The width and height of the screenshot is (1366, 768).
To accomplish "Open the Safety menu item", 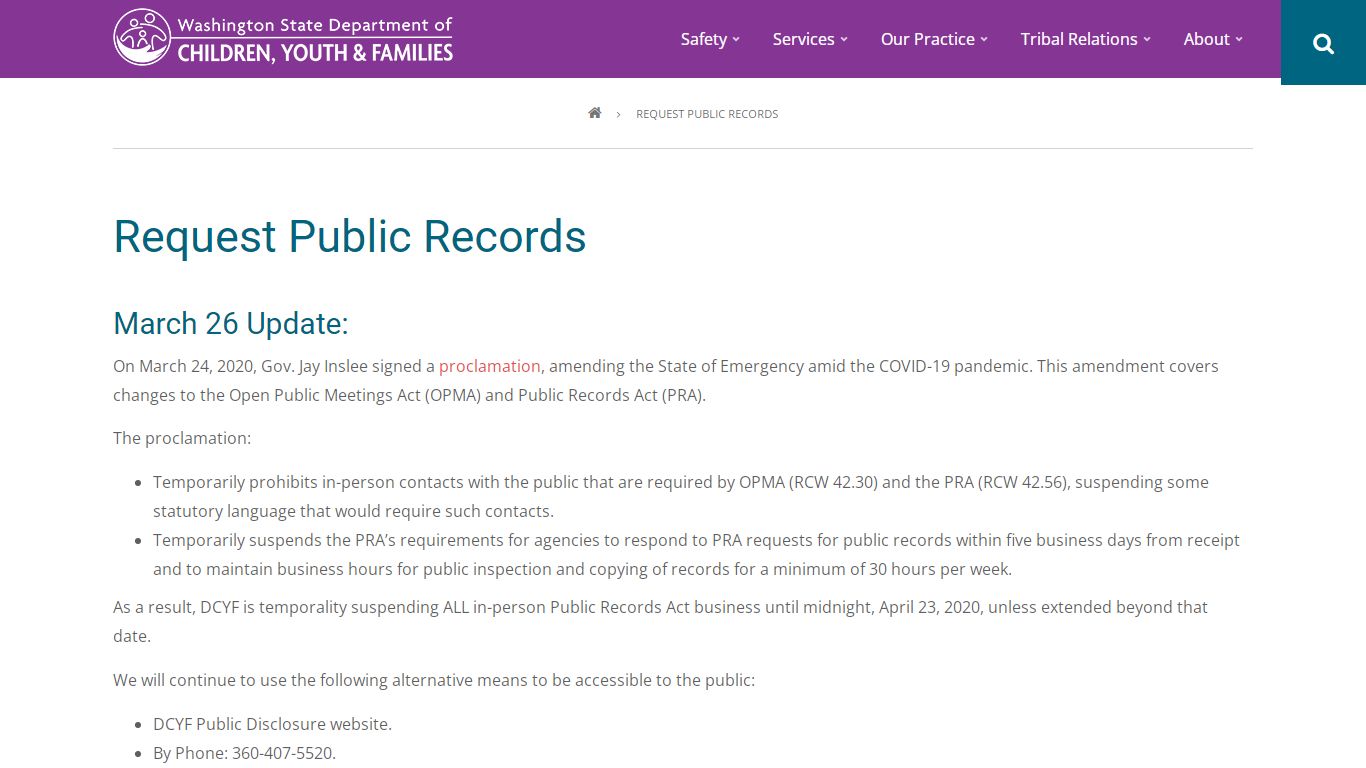I will pos(704,39).
